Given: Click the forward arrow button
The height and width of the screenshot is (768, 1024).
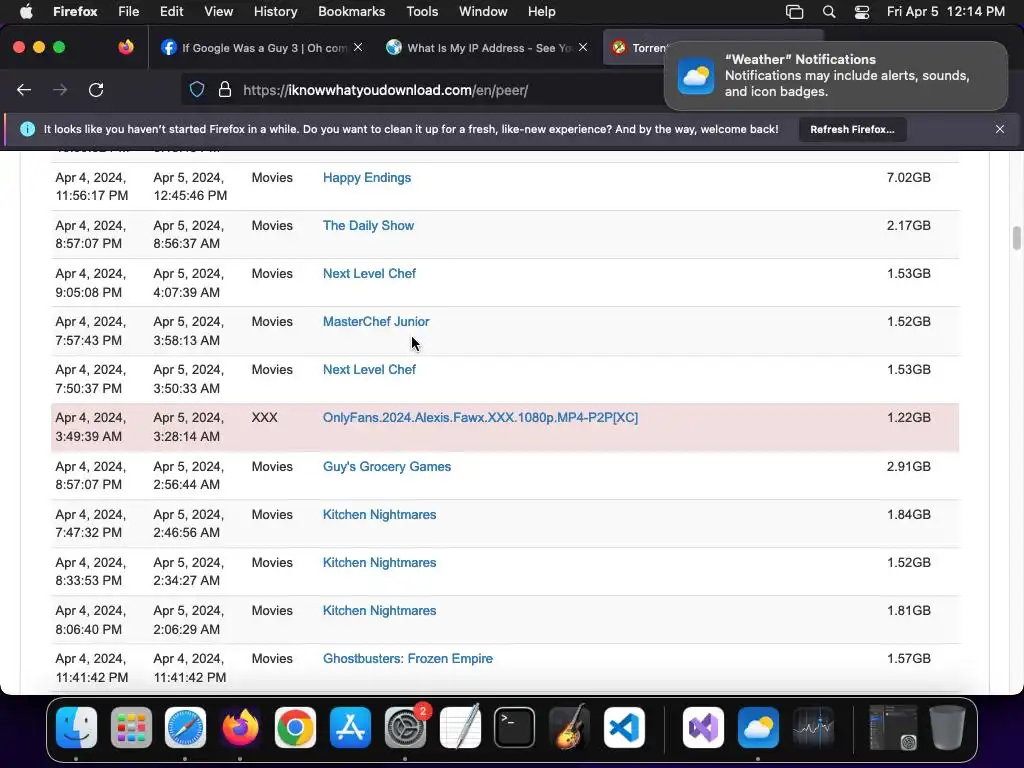Looking at the screenshot, I should [60, 89].
